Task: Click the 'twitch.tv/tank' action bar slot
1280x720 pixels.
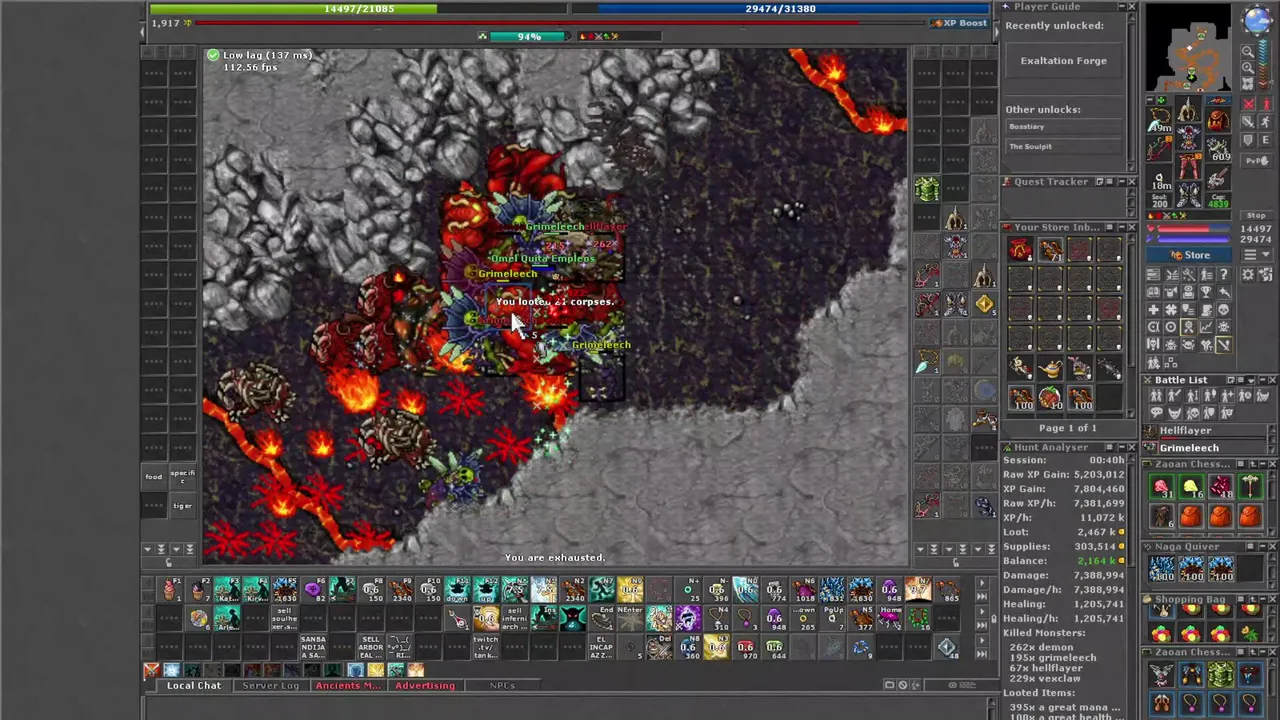Action: coord(486,647)
